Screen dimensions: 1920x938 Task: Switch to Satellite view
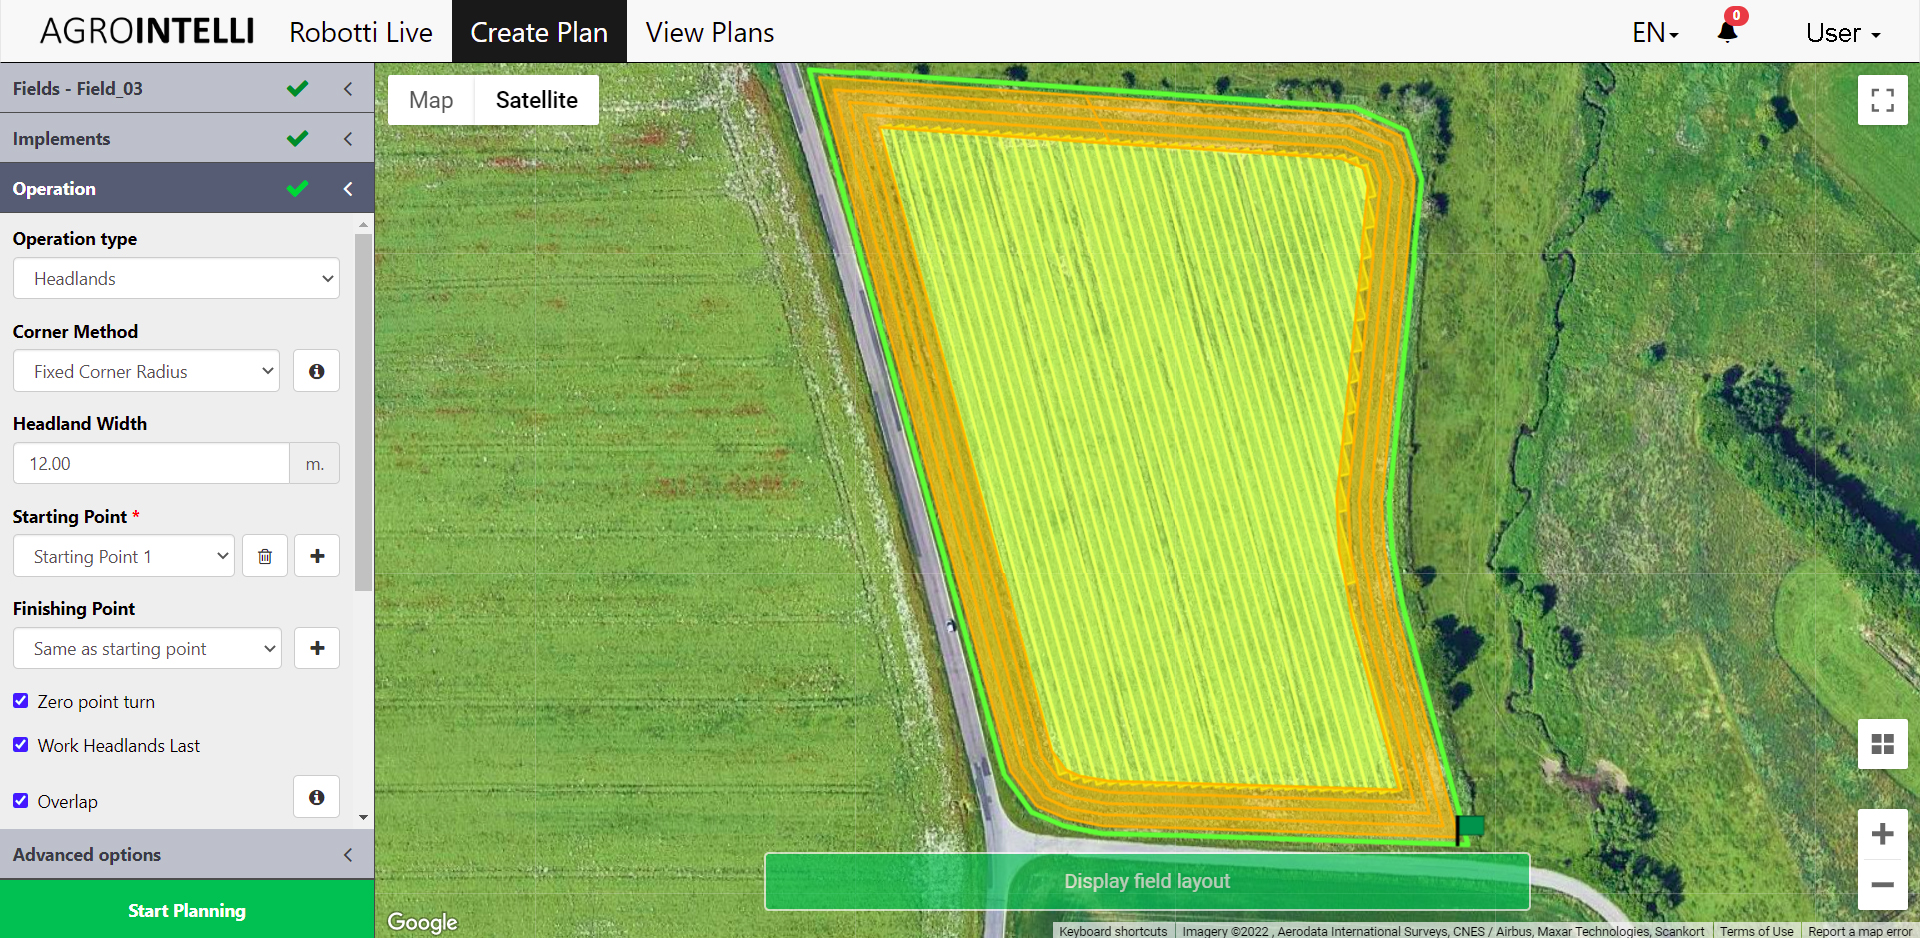click(537, 100)
